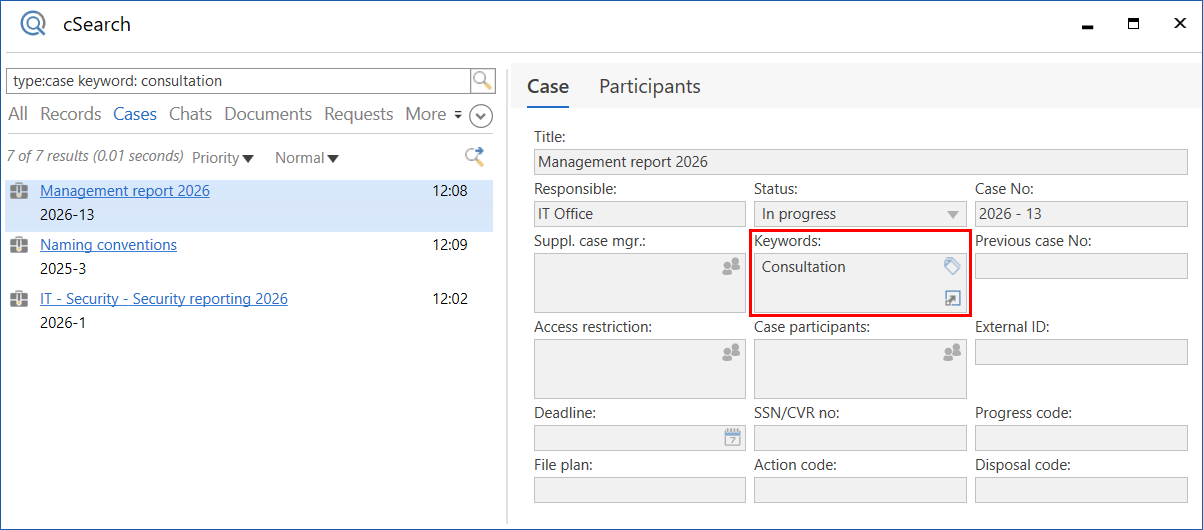Image resolution: width=1203 pixels, height=530 pixels.
Task: Select the Requests filter tab
Action: tap(359, 114)
